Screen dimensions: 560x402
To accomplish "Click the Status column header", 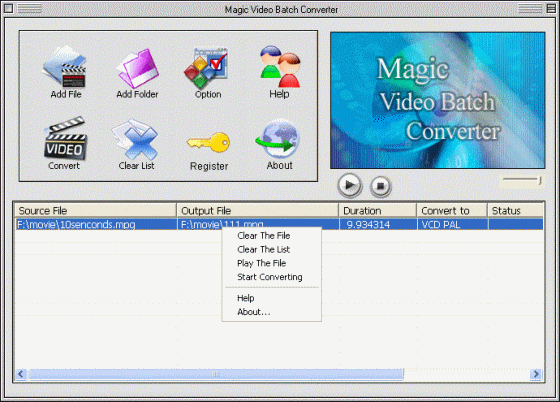I will click(x=516, y=211).
